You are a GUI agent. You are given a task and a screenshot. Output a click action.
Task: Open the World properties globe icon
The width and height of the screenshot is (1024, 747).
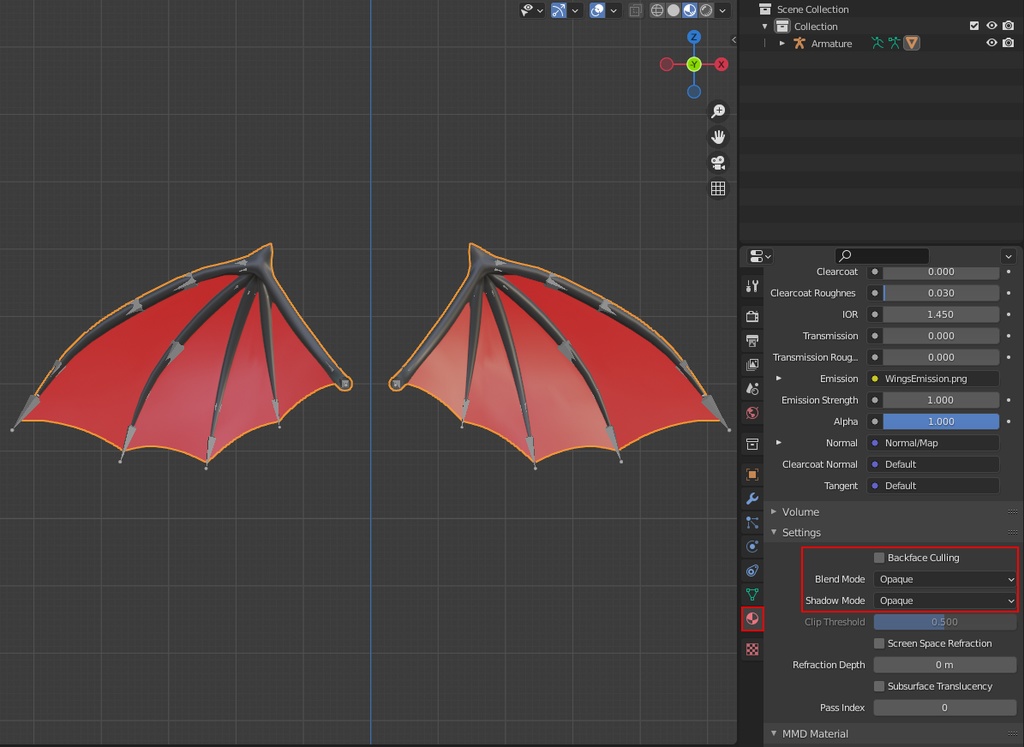pyautogui.click(x=752, y=413)
